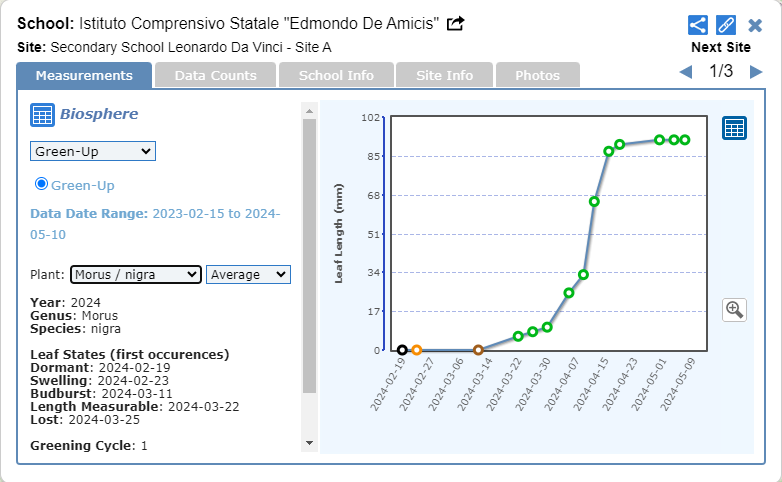Close the site popup window
This screenshot has width=782, height=482.
(x=756, y=26)
